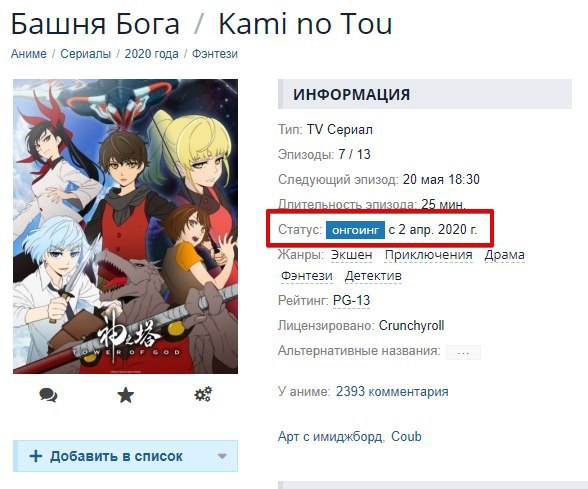This screenshot has width=588, height=489.
Task: Click the star favorite icon
Action: tap(126, 395)
